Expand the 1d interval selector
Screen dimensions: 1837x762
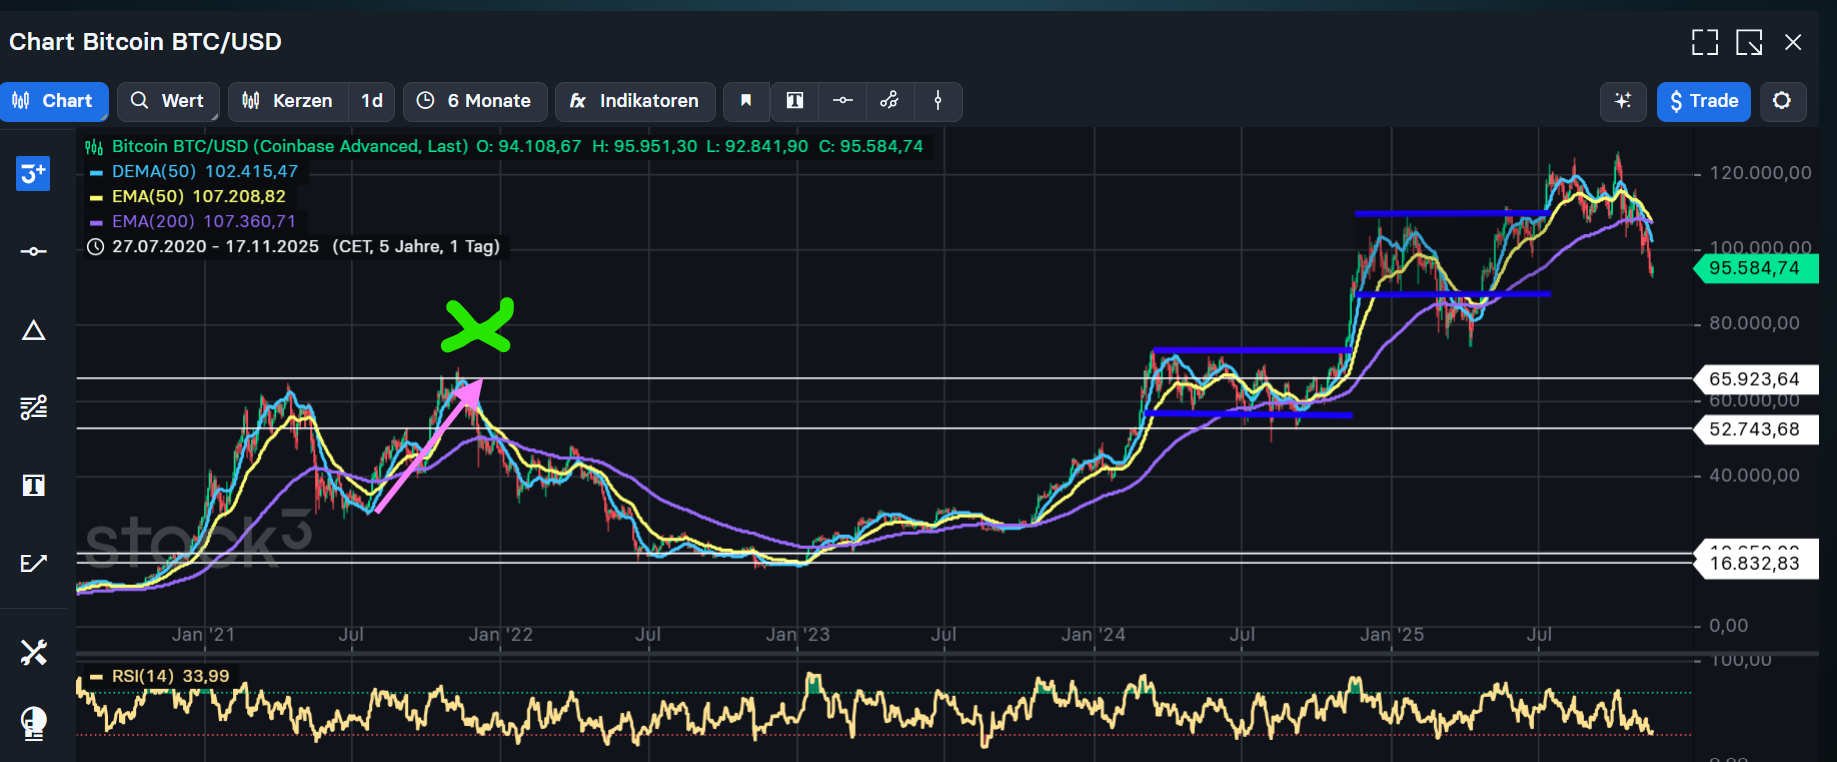click(x=372, y=101)
